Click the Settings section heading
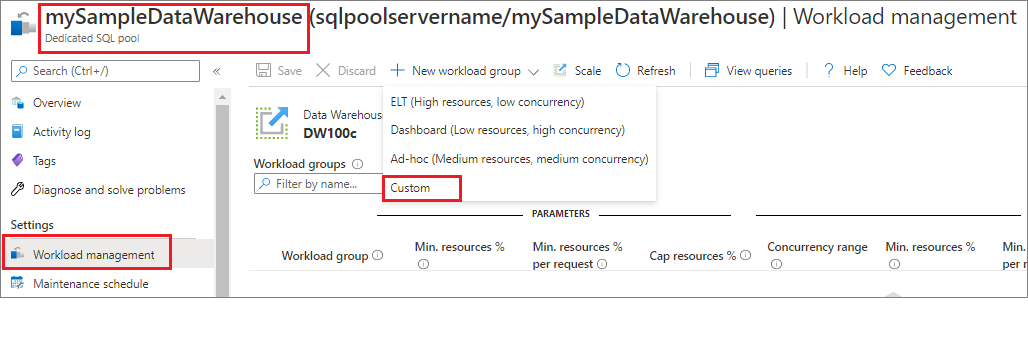The height and width of the screenshot is (364, 1028). (x=32, y=225)
